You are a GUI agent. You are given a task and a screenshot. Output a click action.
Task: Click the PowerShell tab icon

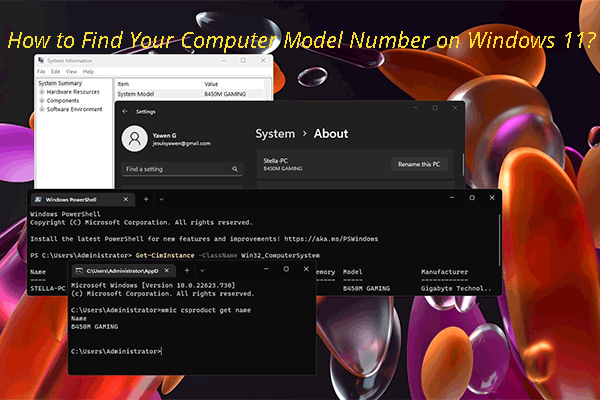coord(38,199)
